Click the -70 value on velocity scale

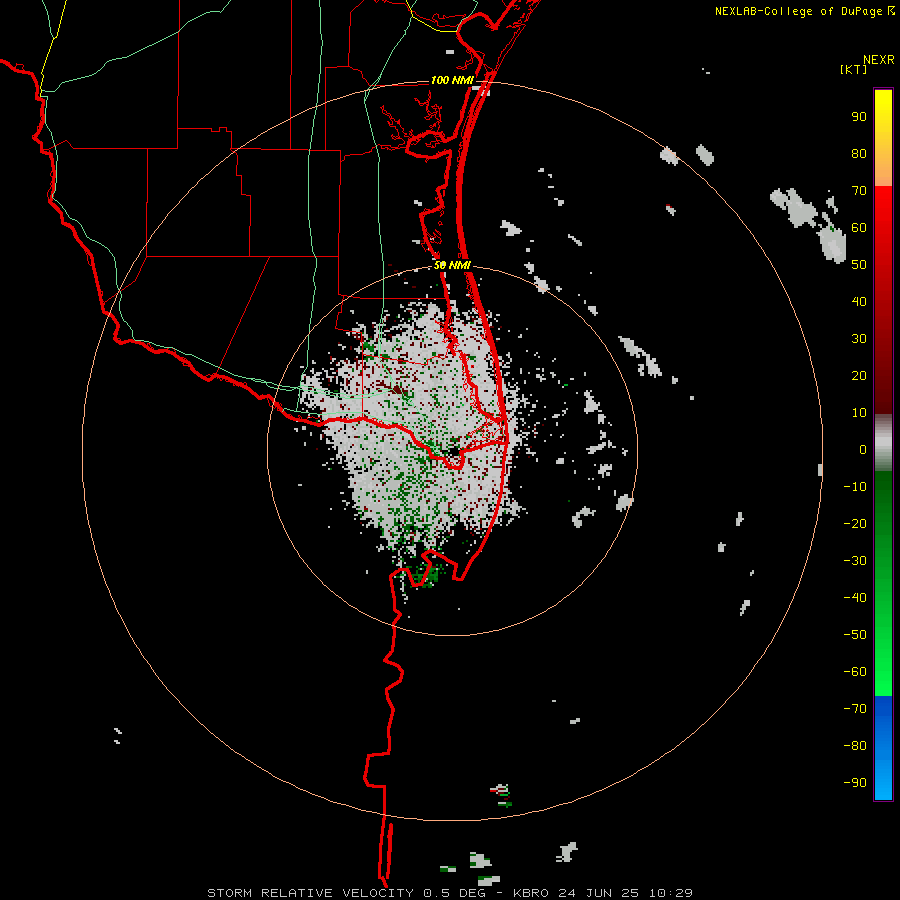(855, 709)
